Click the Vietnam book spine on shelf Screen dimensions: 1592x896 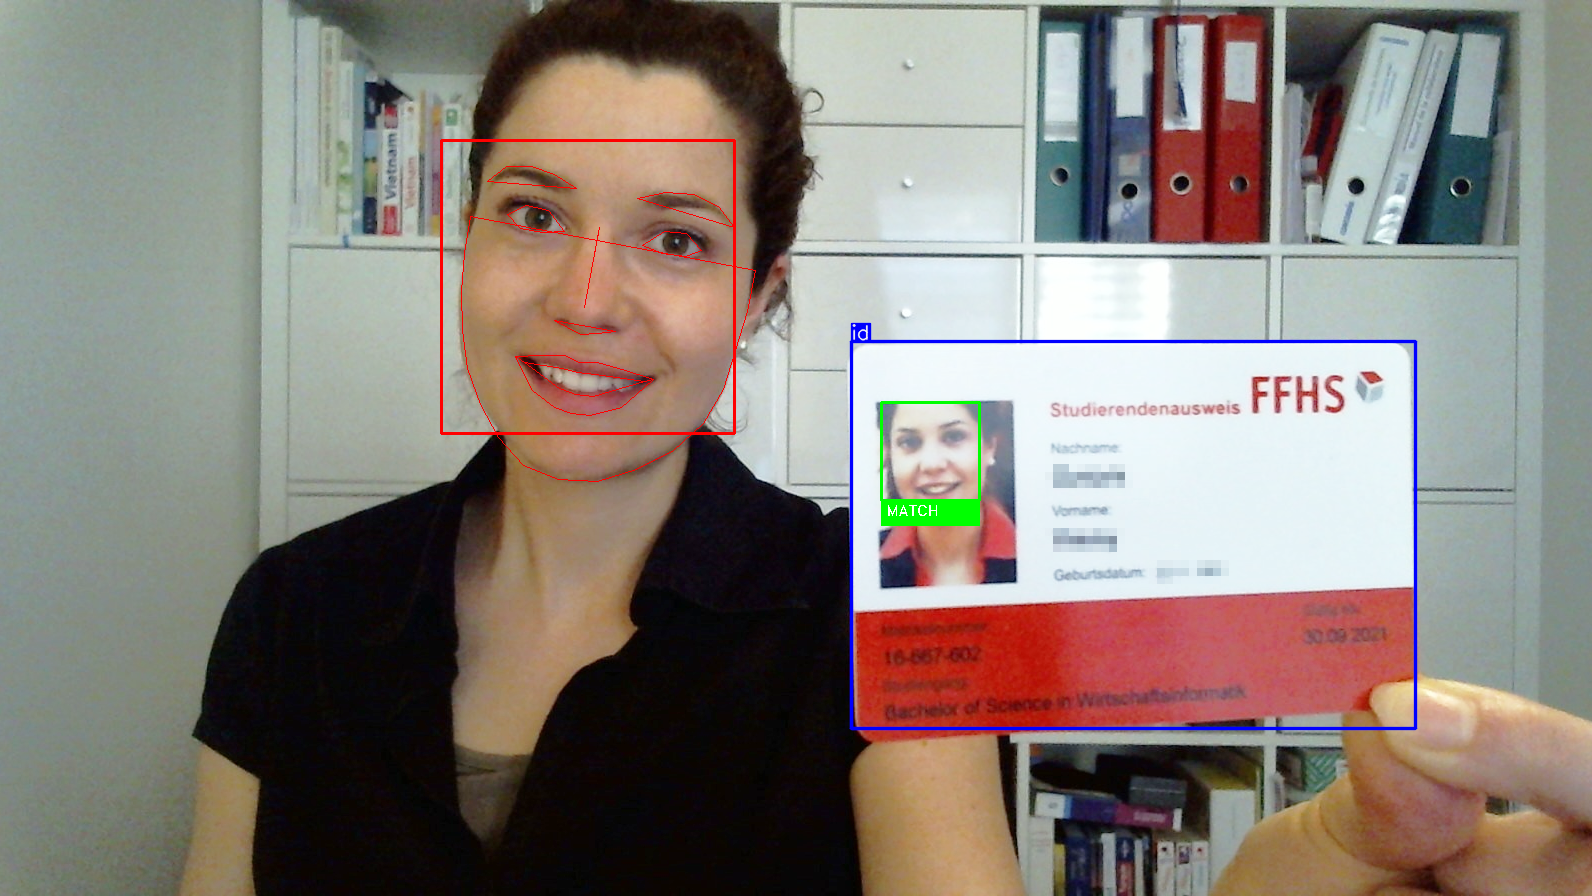point(391,172)
